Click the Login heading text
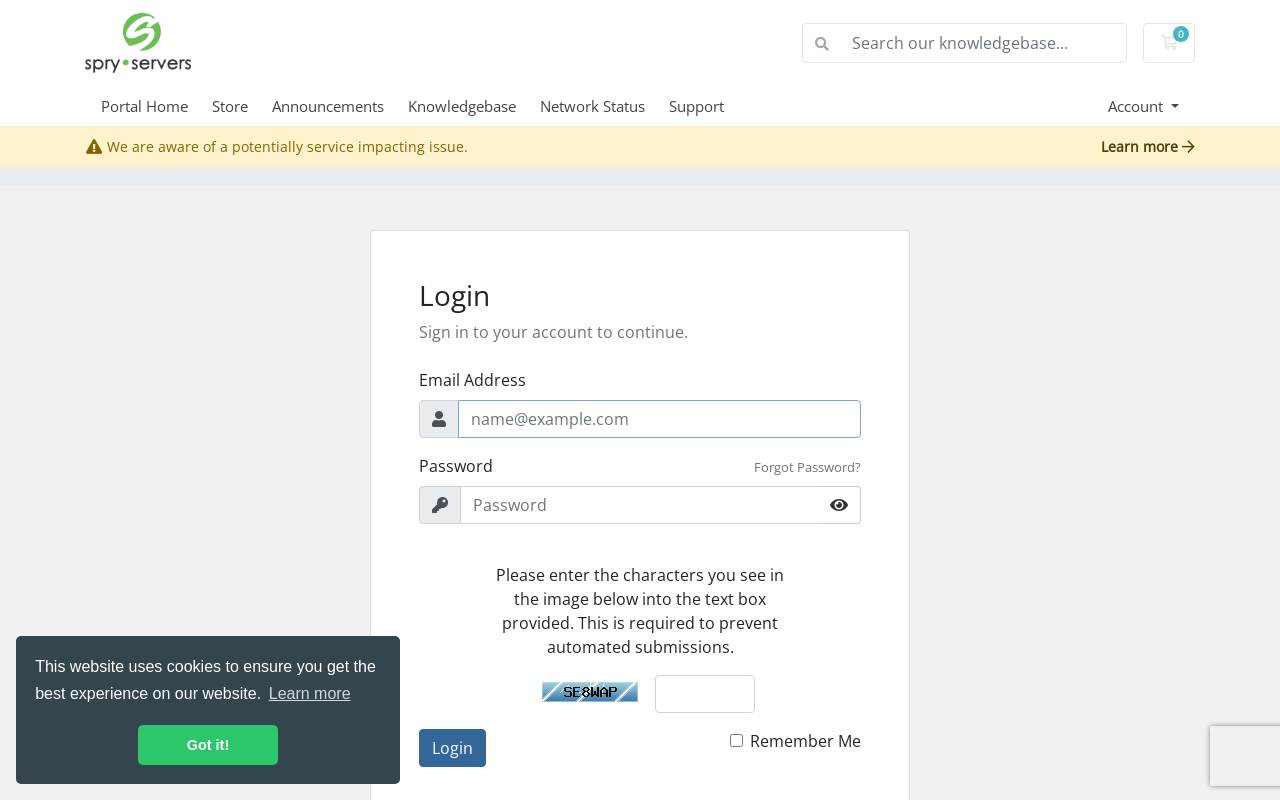 point(454,296)
